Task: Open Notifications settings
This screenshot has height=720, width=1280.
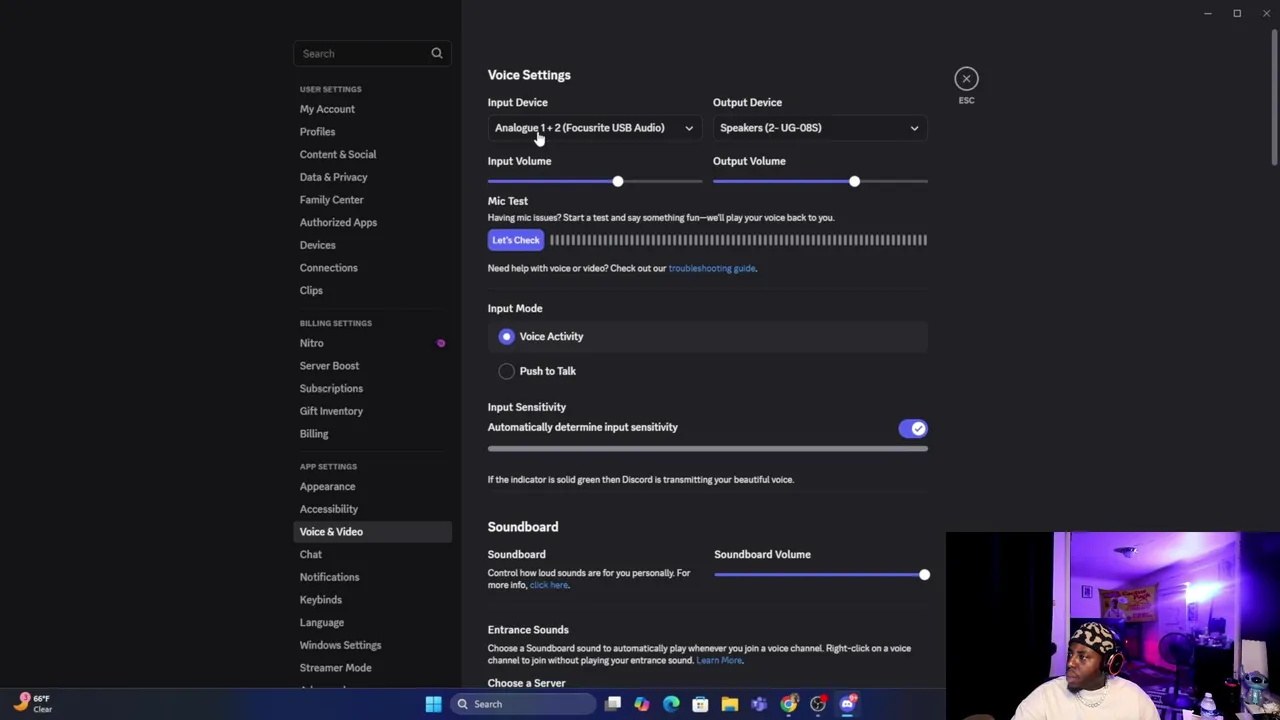Action: 329,577
